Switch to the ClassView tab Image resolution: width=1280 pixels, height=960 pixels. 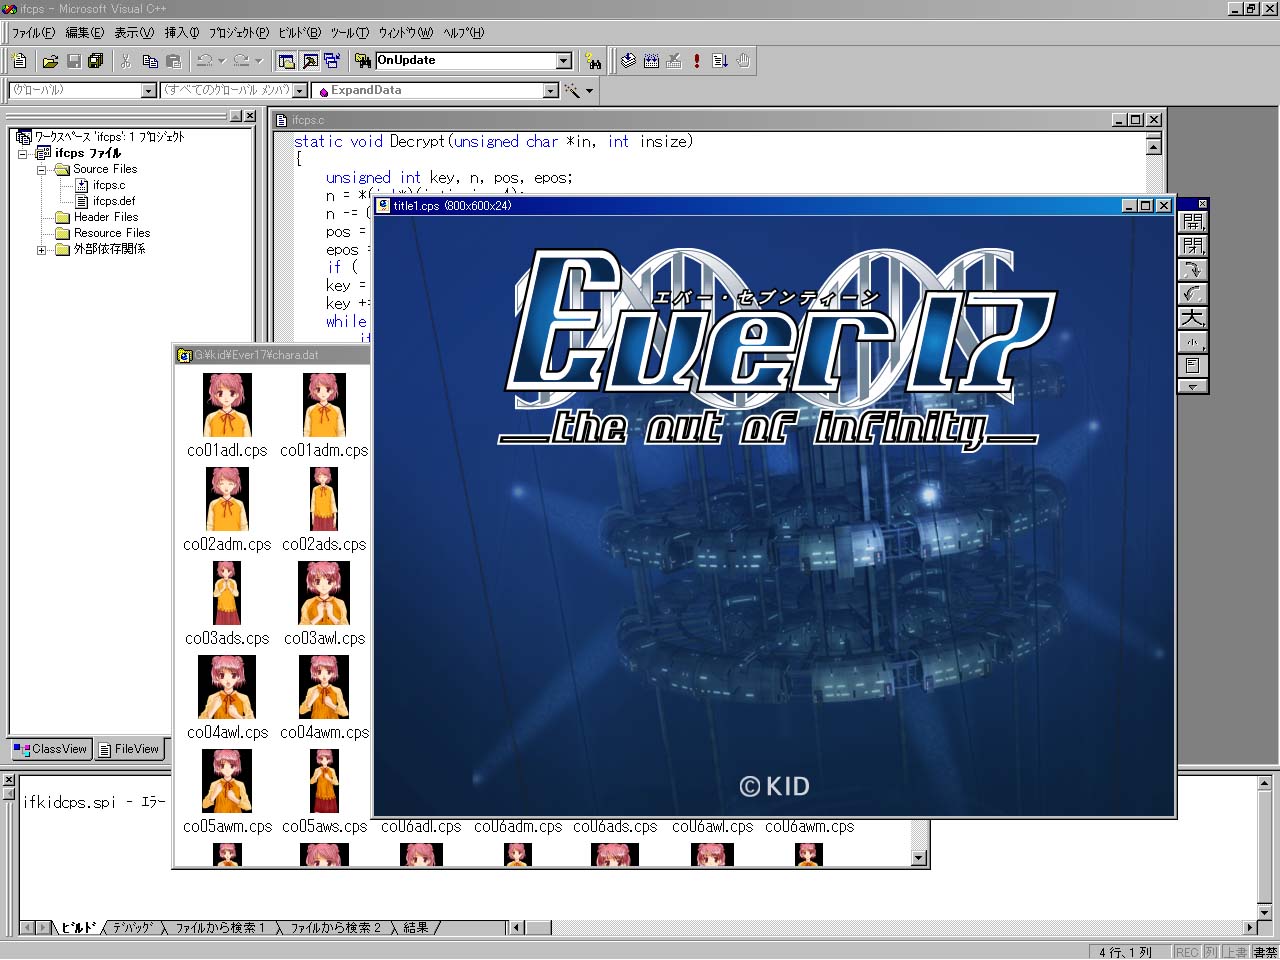[x=51, y=749]
